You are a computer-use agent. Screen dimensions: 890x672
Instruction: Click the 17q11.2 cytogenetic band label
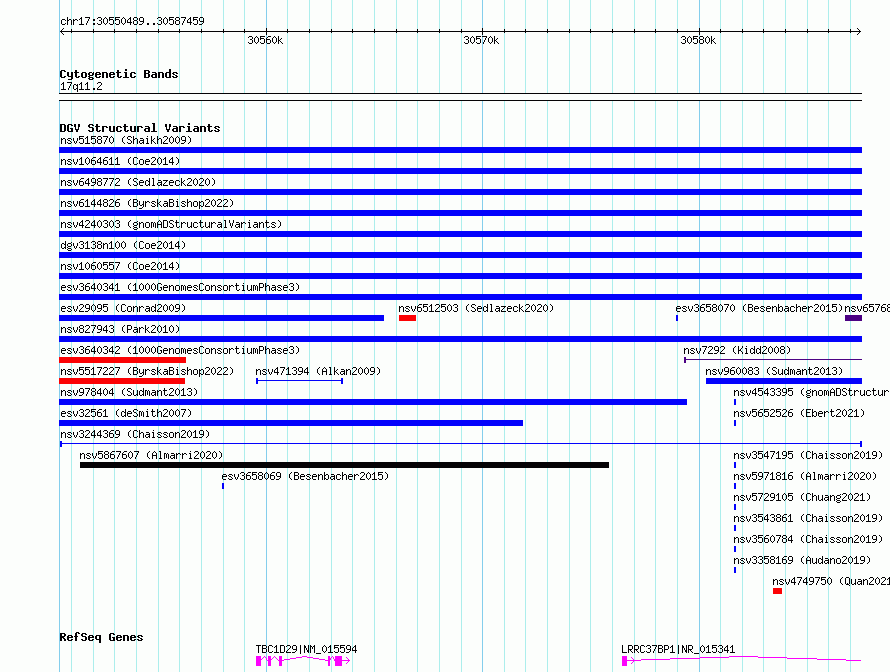81,86
